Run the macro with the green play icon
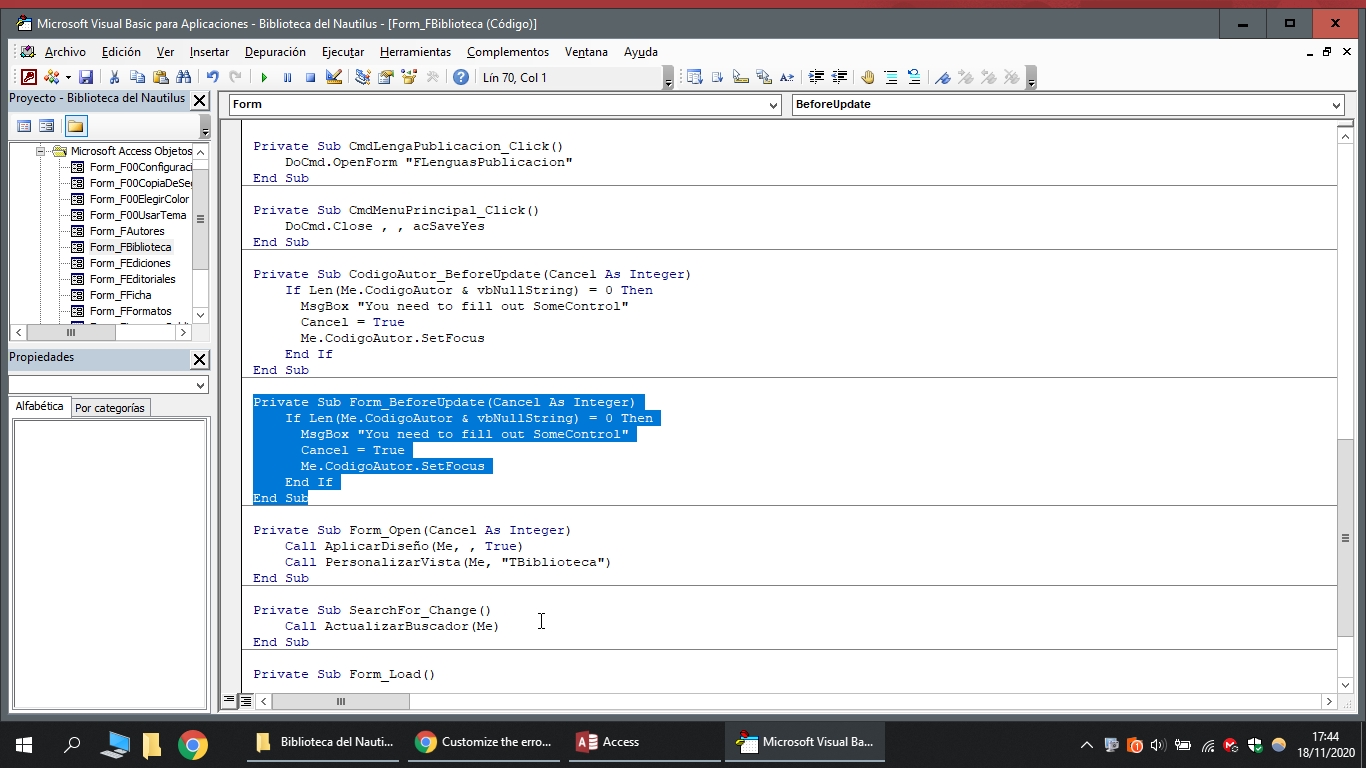 264,77
